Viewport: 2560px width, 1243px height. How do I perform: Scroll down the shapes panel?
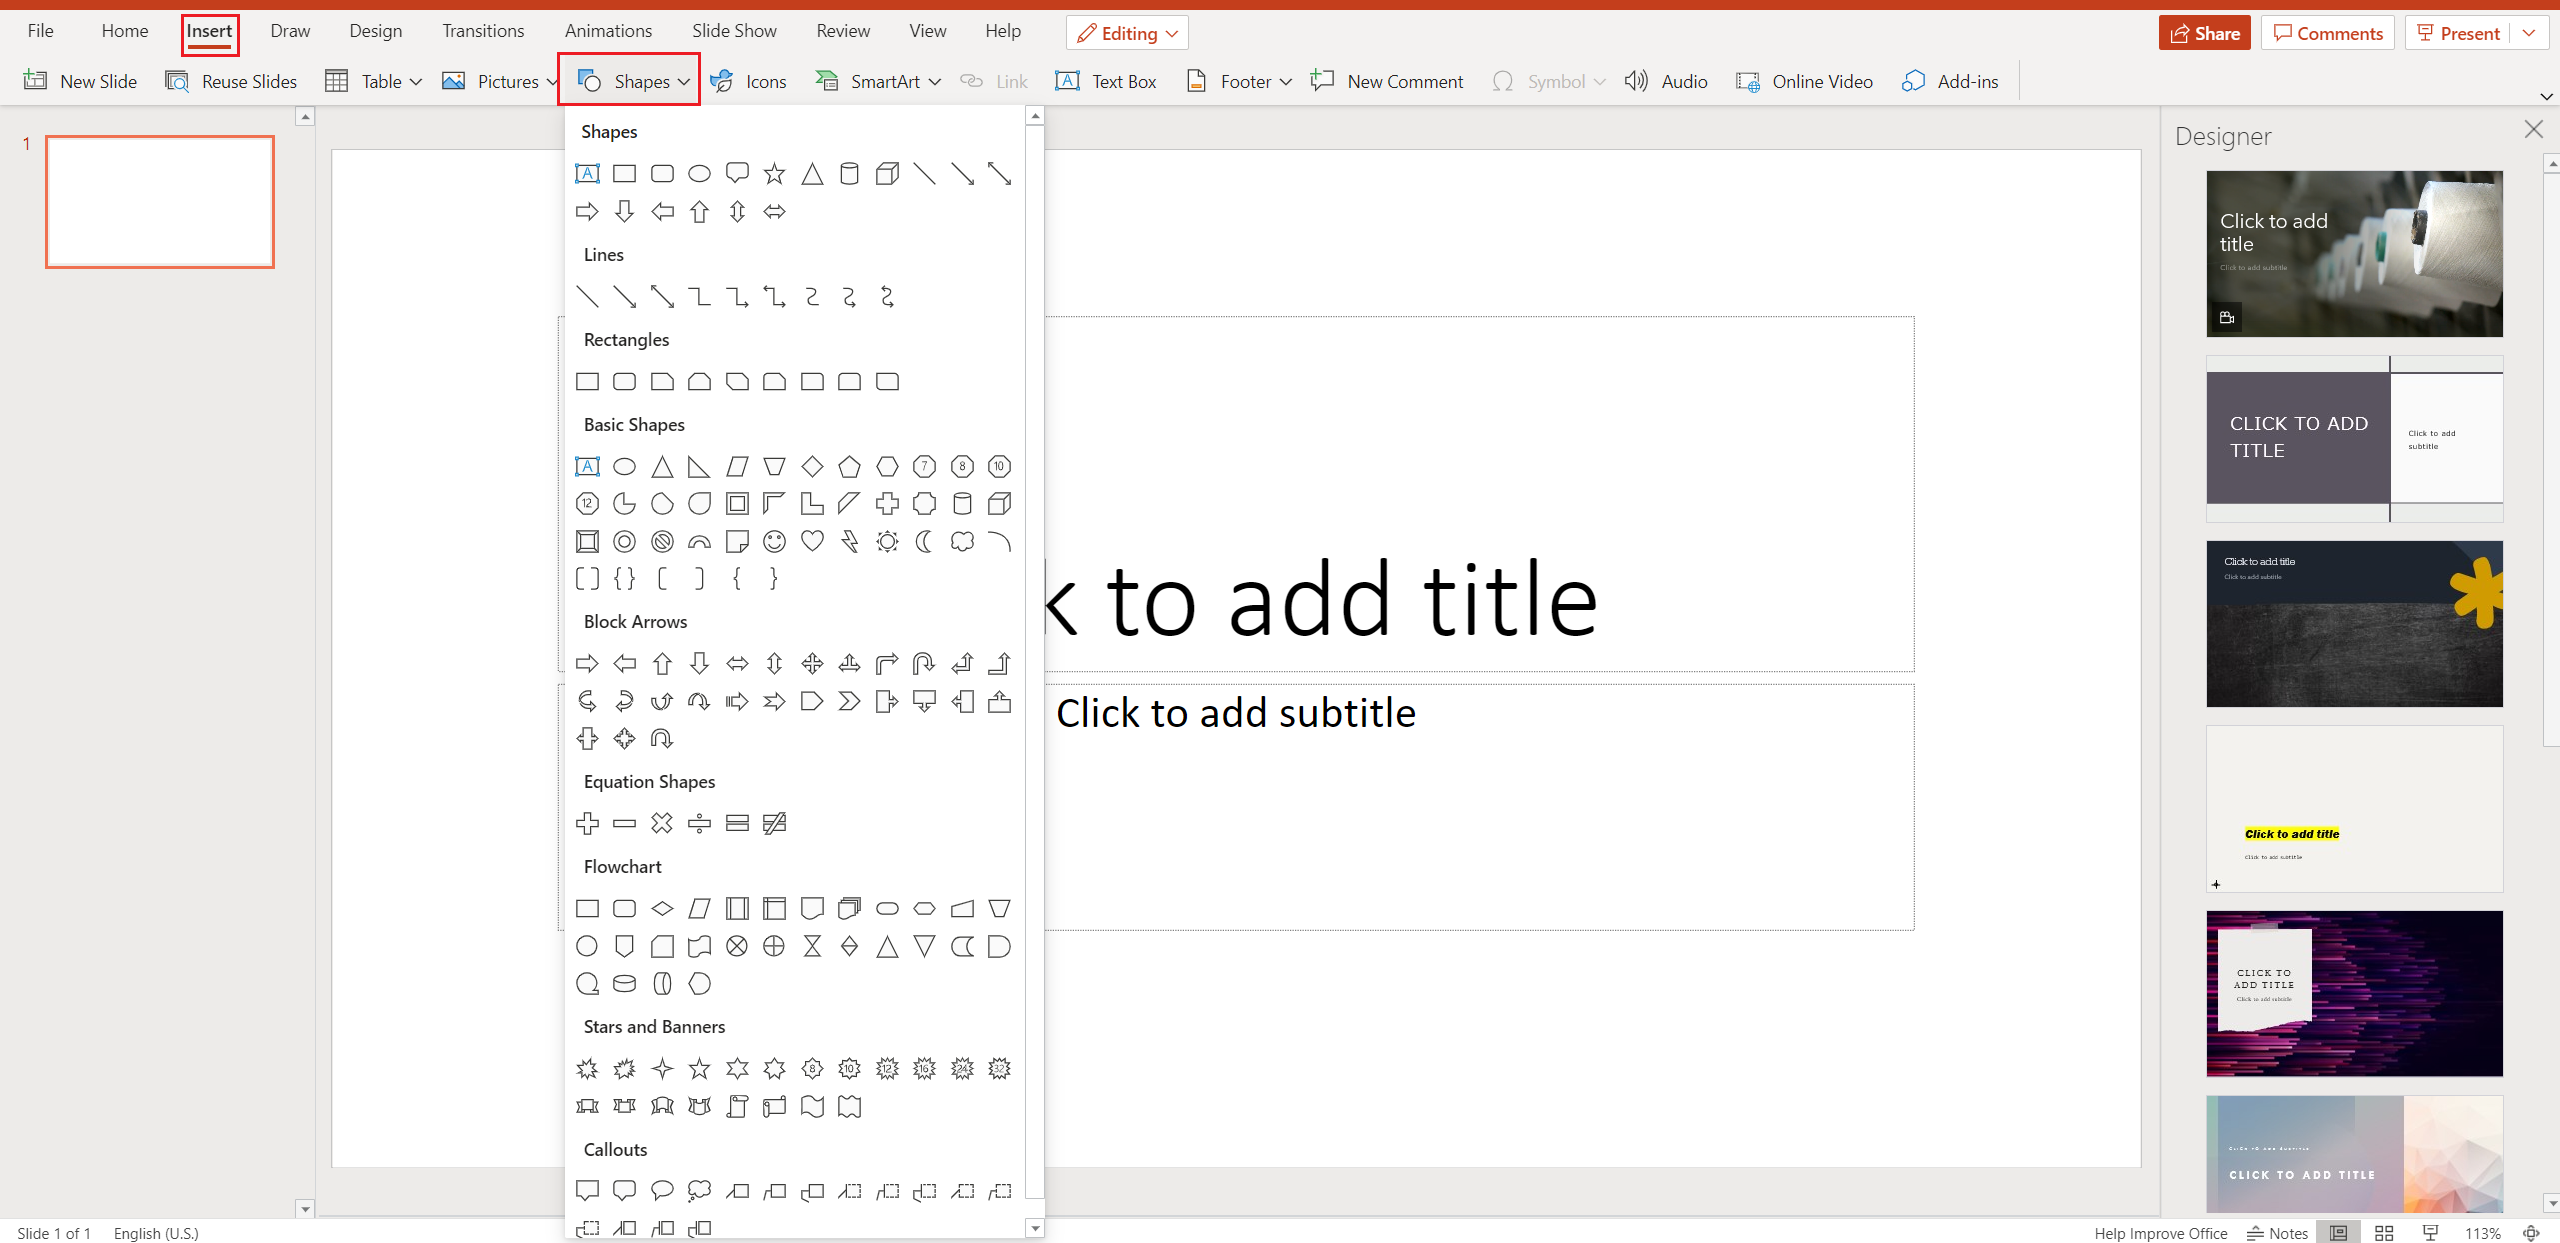(x=1033, y=1227)
